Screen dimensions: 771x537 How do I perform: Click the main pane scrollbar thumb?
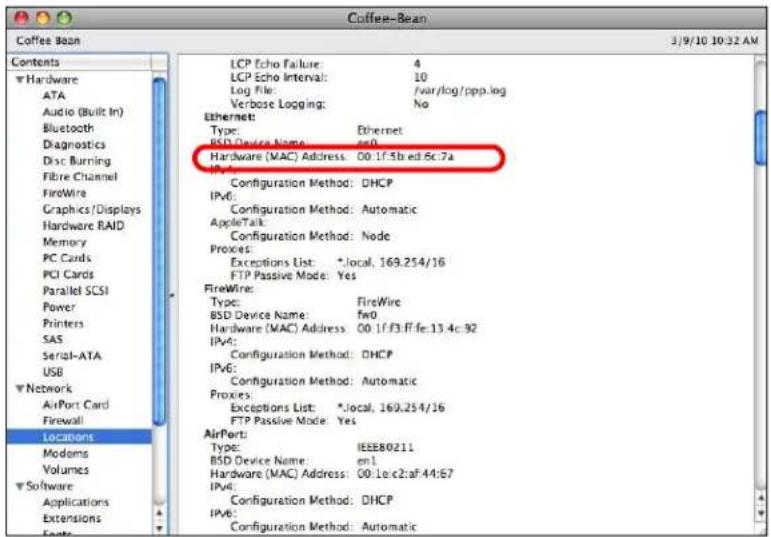coord(760,138)
